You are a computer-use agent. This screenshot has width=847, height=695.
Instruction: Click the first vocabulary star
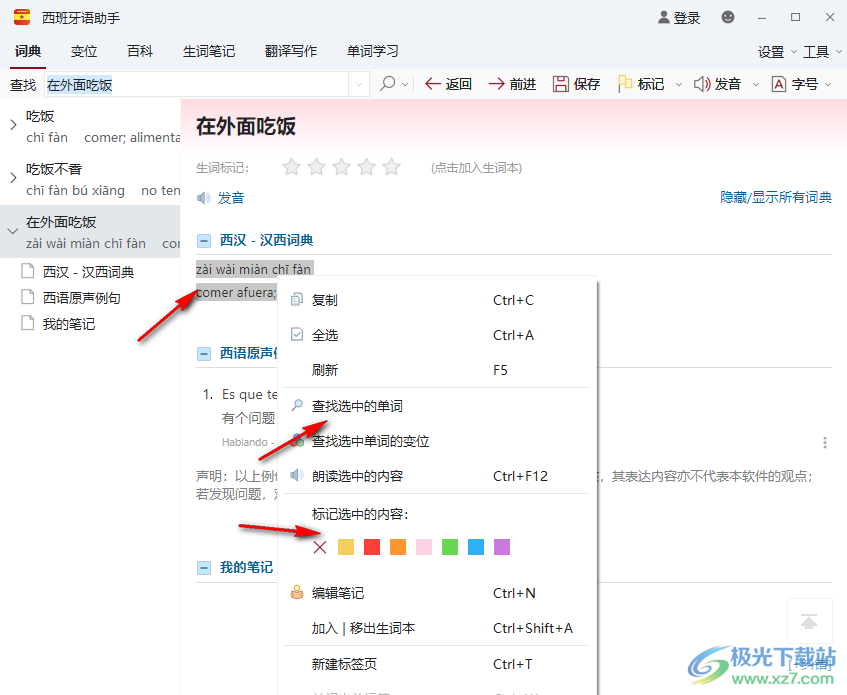click(x=291, y=167)
